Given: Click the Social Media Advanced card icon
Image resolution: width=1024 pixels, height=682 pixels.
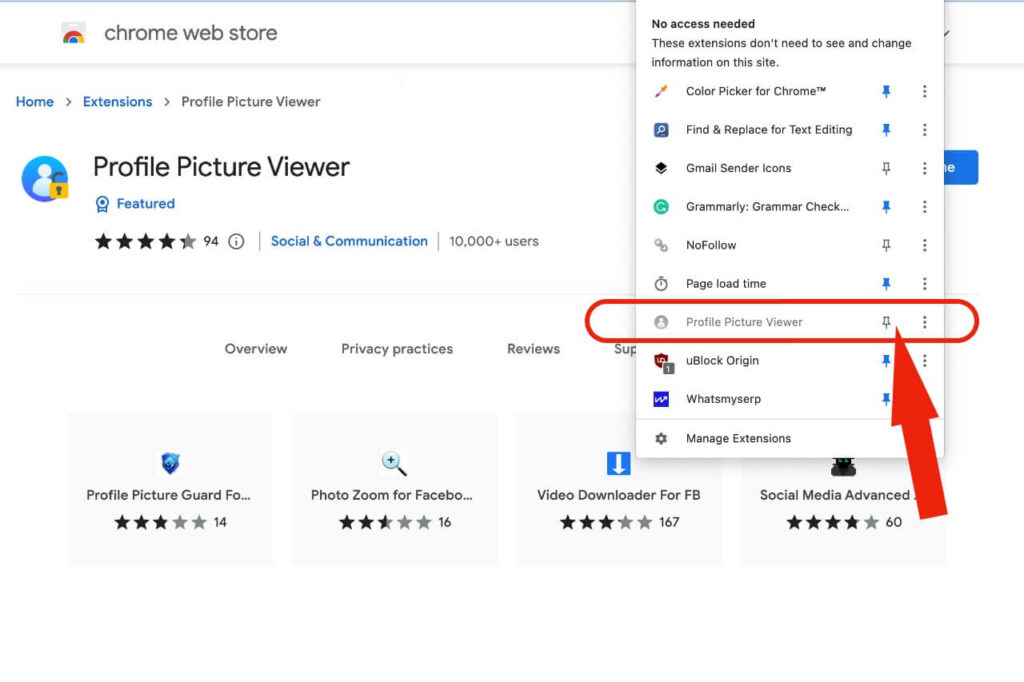Looking at the screenshot, I should [843, 466].
